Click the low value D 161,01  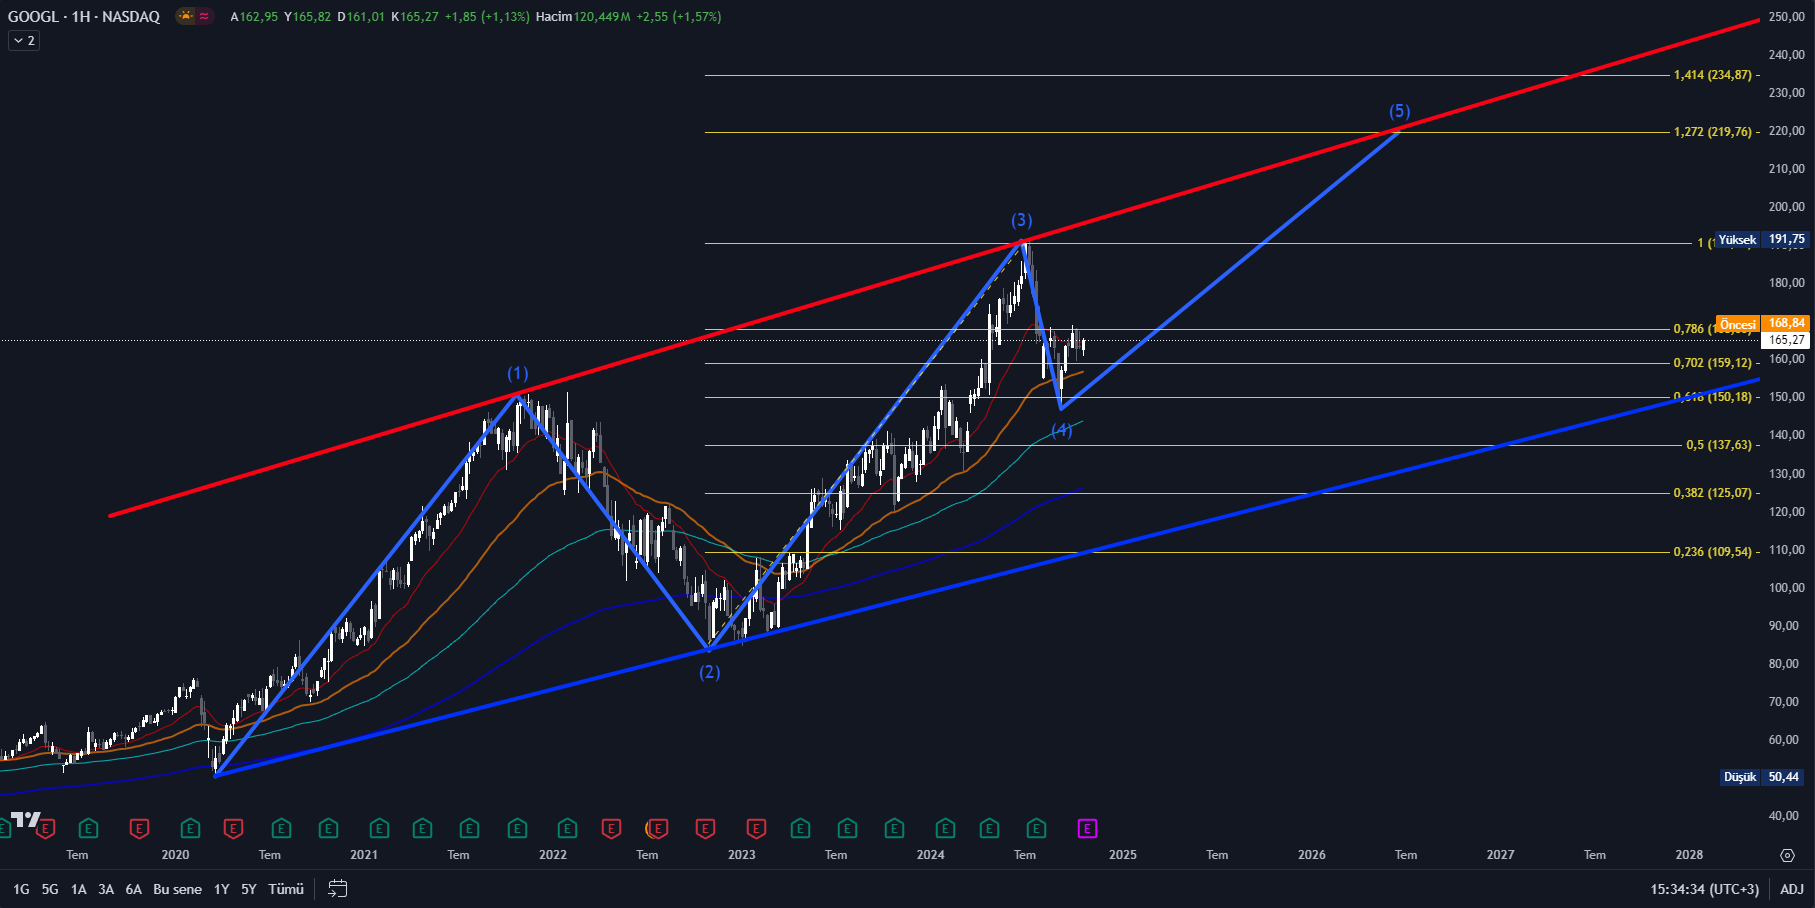click(x=361, y=17)
